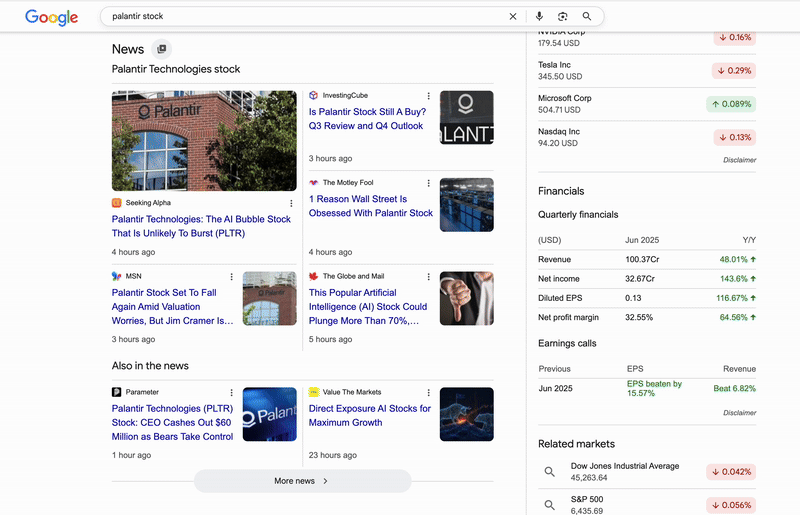Click S&P 500 0.056% change badge
Viewport: 800px width, 515px height.
pyautogui.click(x=731, y=505)
